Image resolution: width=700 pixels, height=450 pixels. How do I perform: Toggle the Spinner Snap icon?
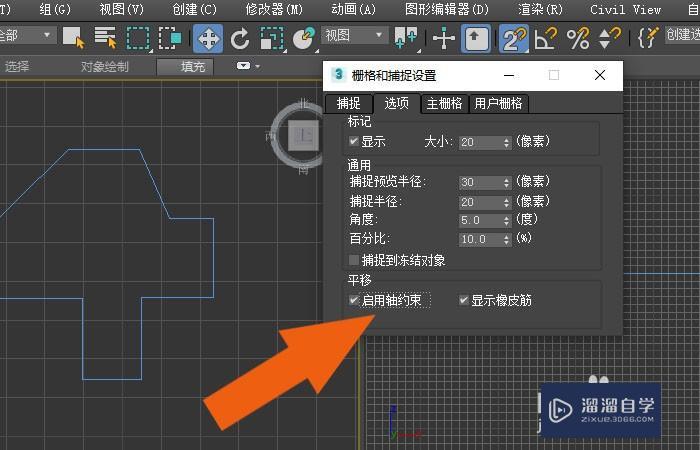point(610,38)
